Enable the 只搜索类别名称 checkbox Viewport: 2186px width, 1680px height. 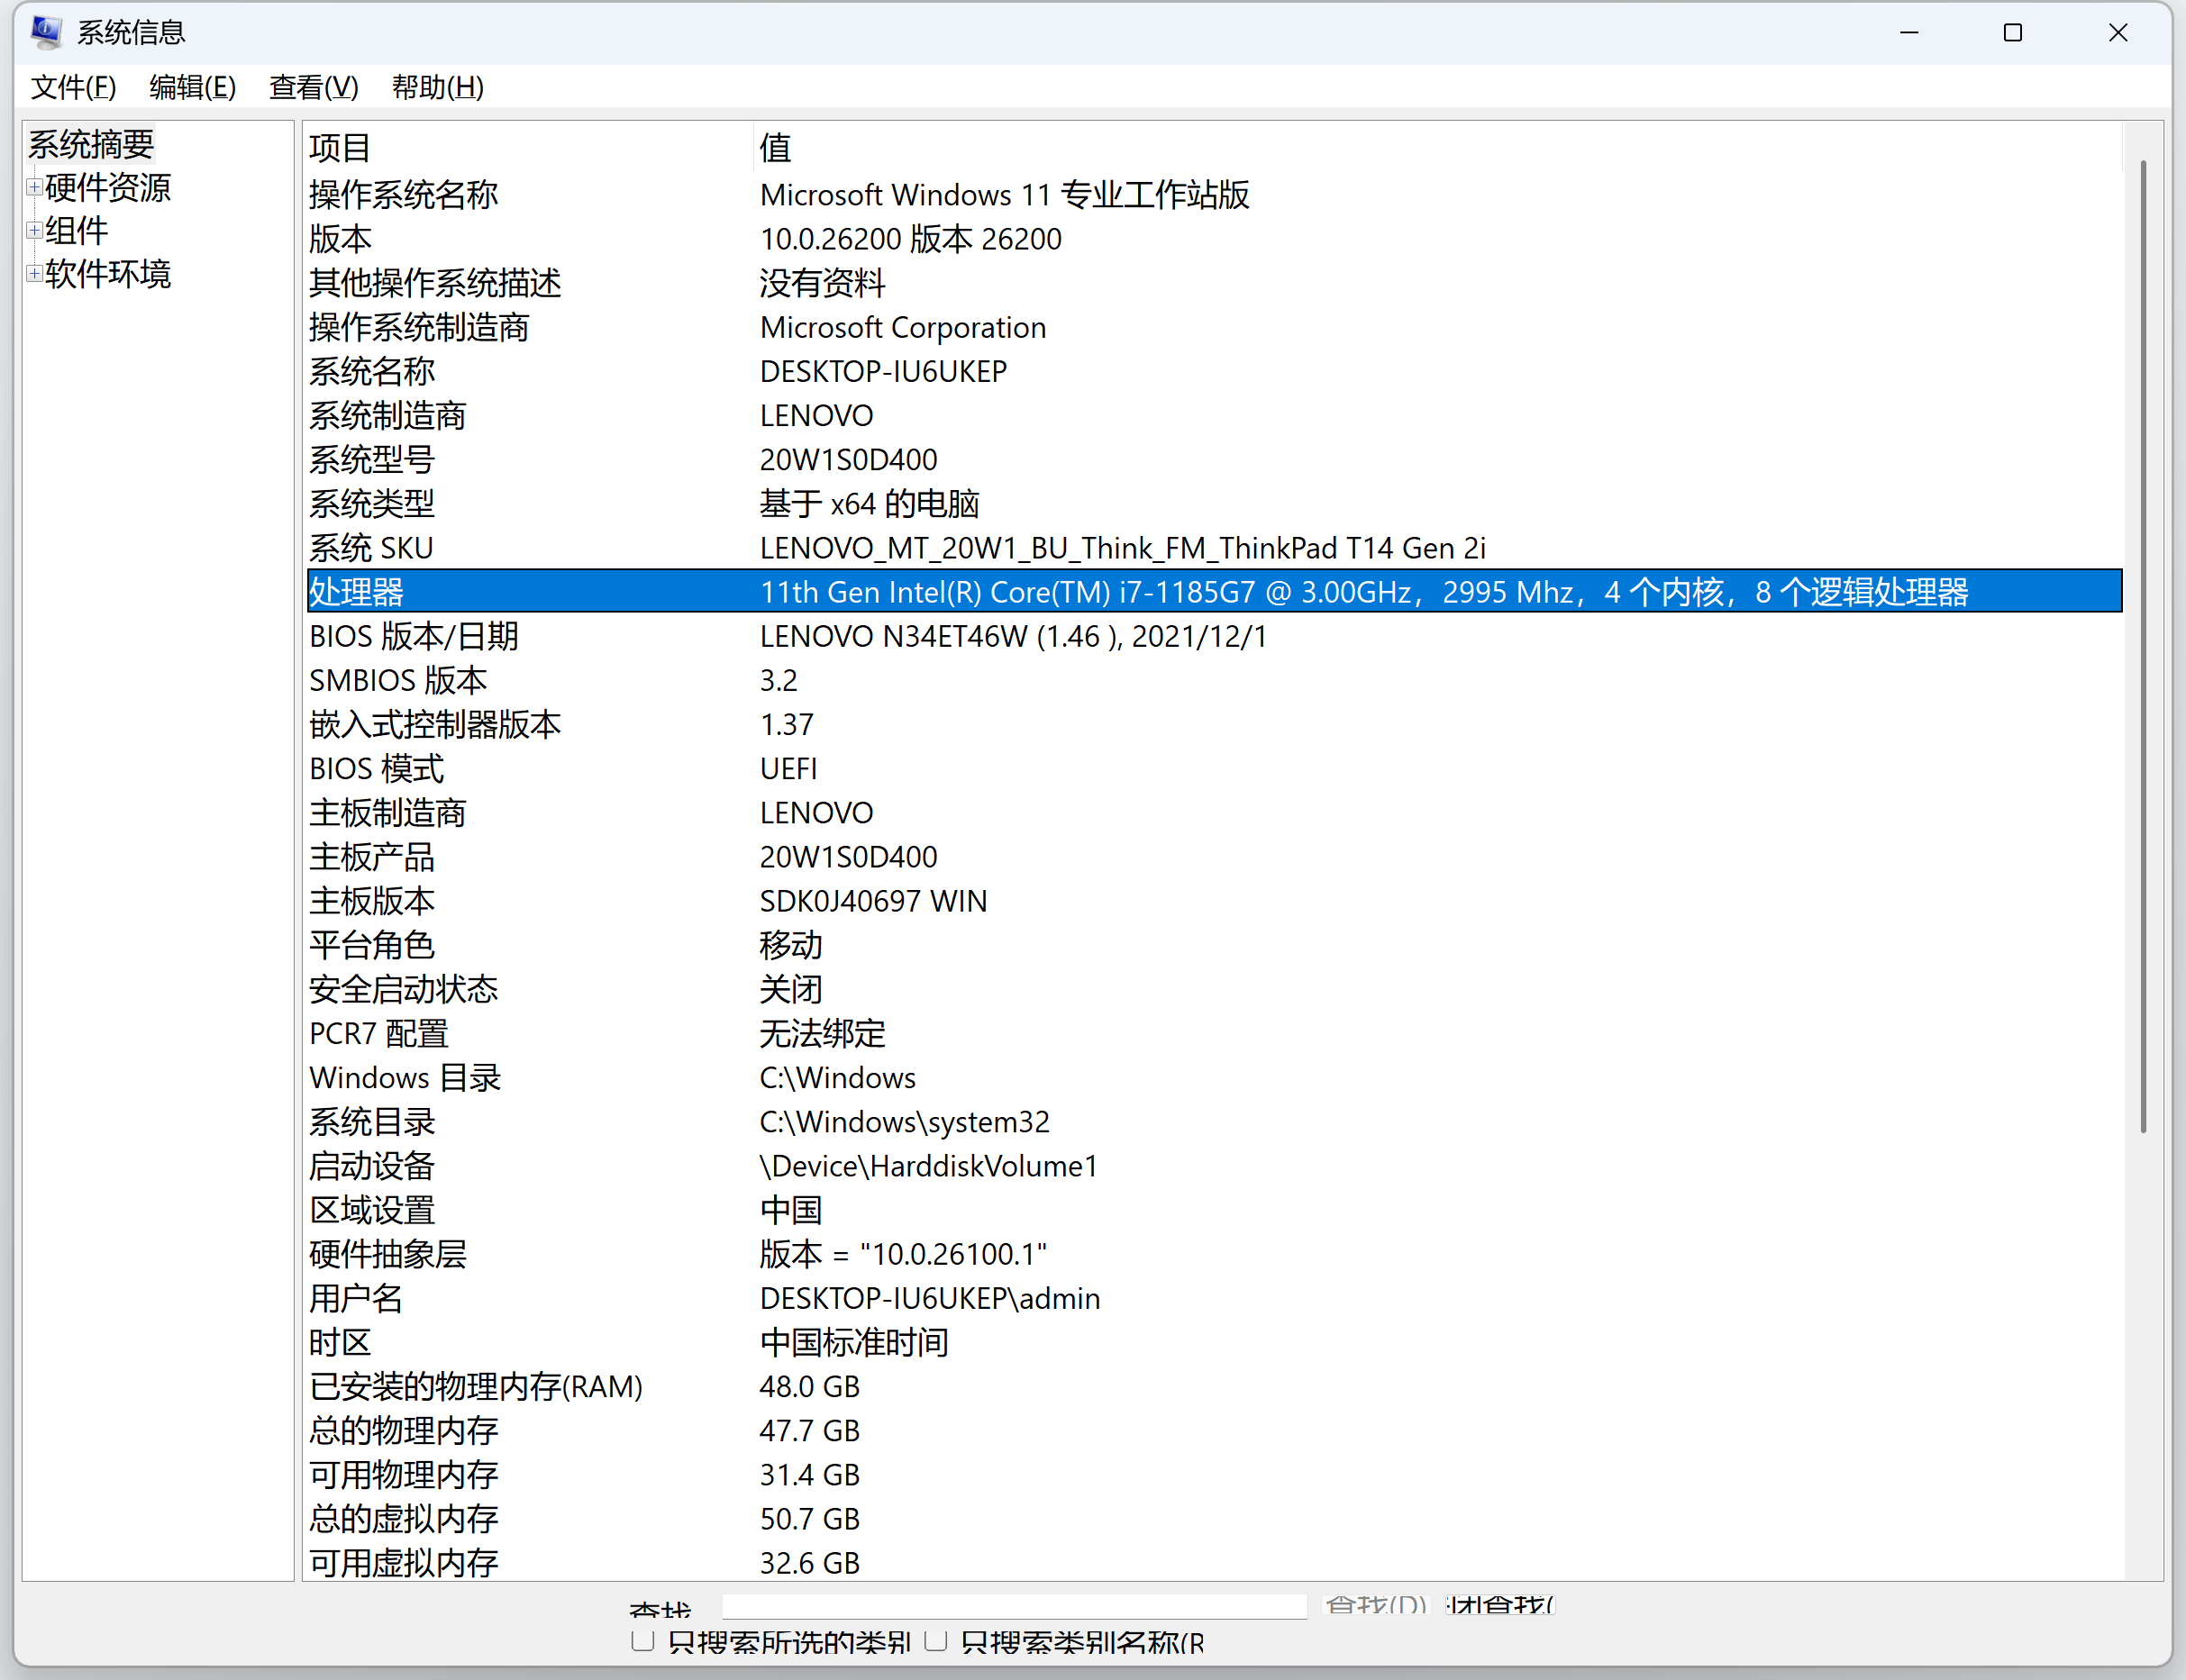(x=936, y=1642)
